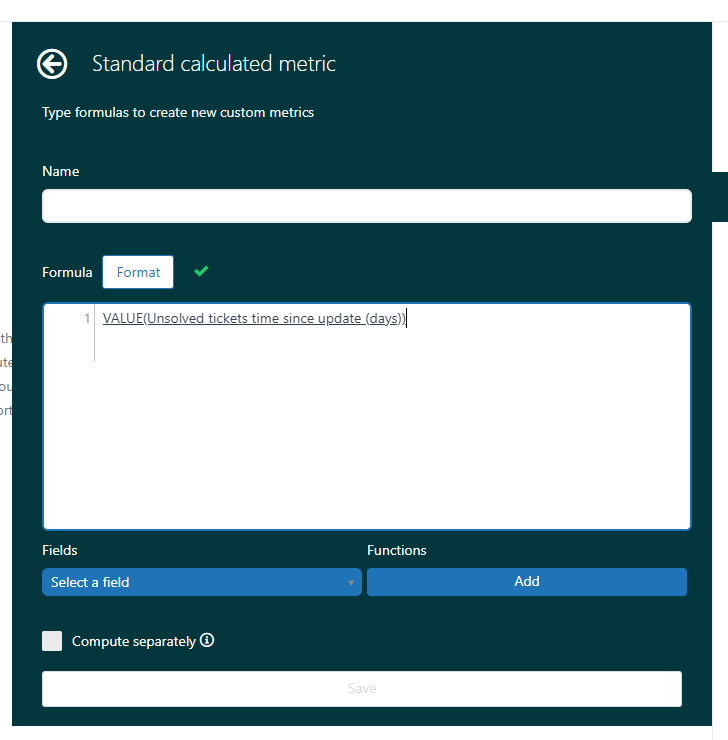Screen dimensions: 728x740
Task: Click the green formula validation checkmark
Action: click(x=201, y=271)
